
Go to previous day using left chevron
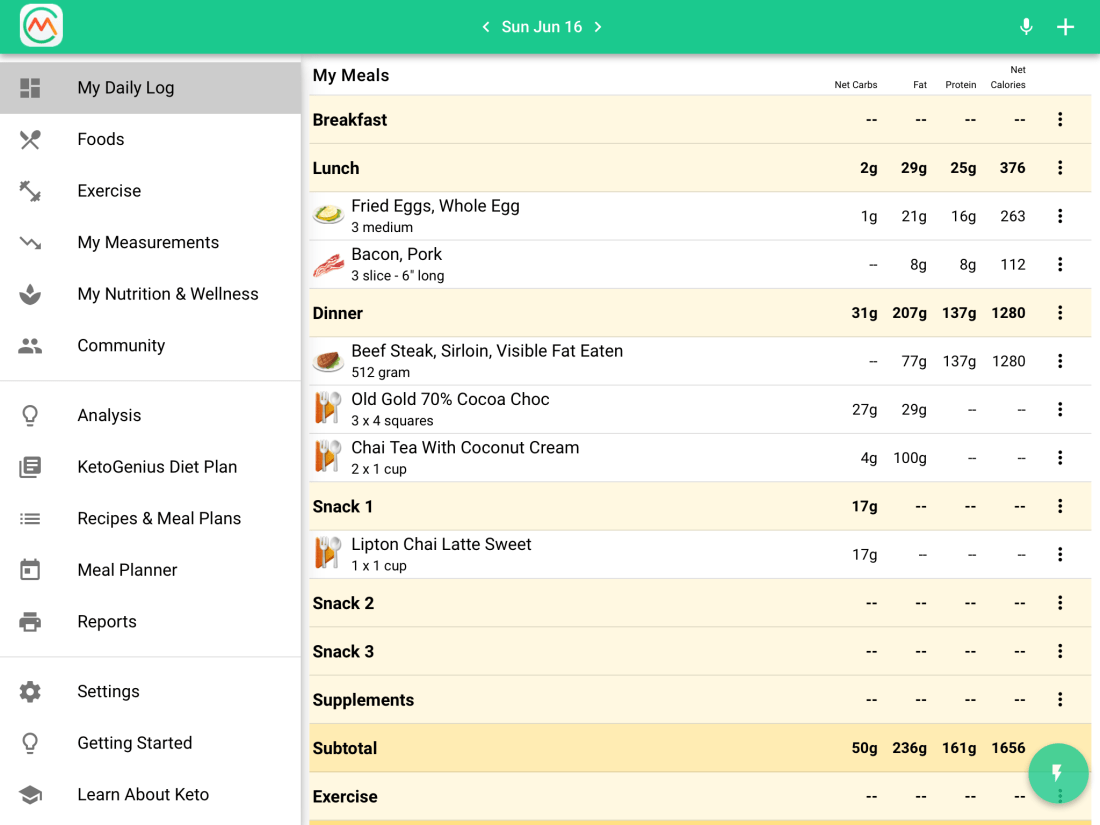pos(486,27)
